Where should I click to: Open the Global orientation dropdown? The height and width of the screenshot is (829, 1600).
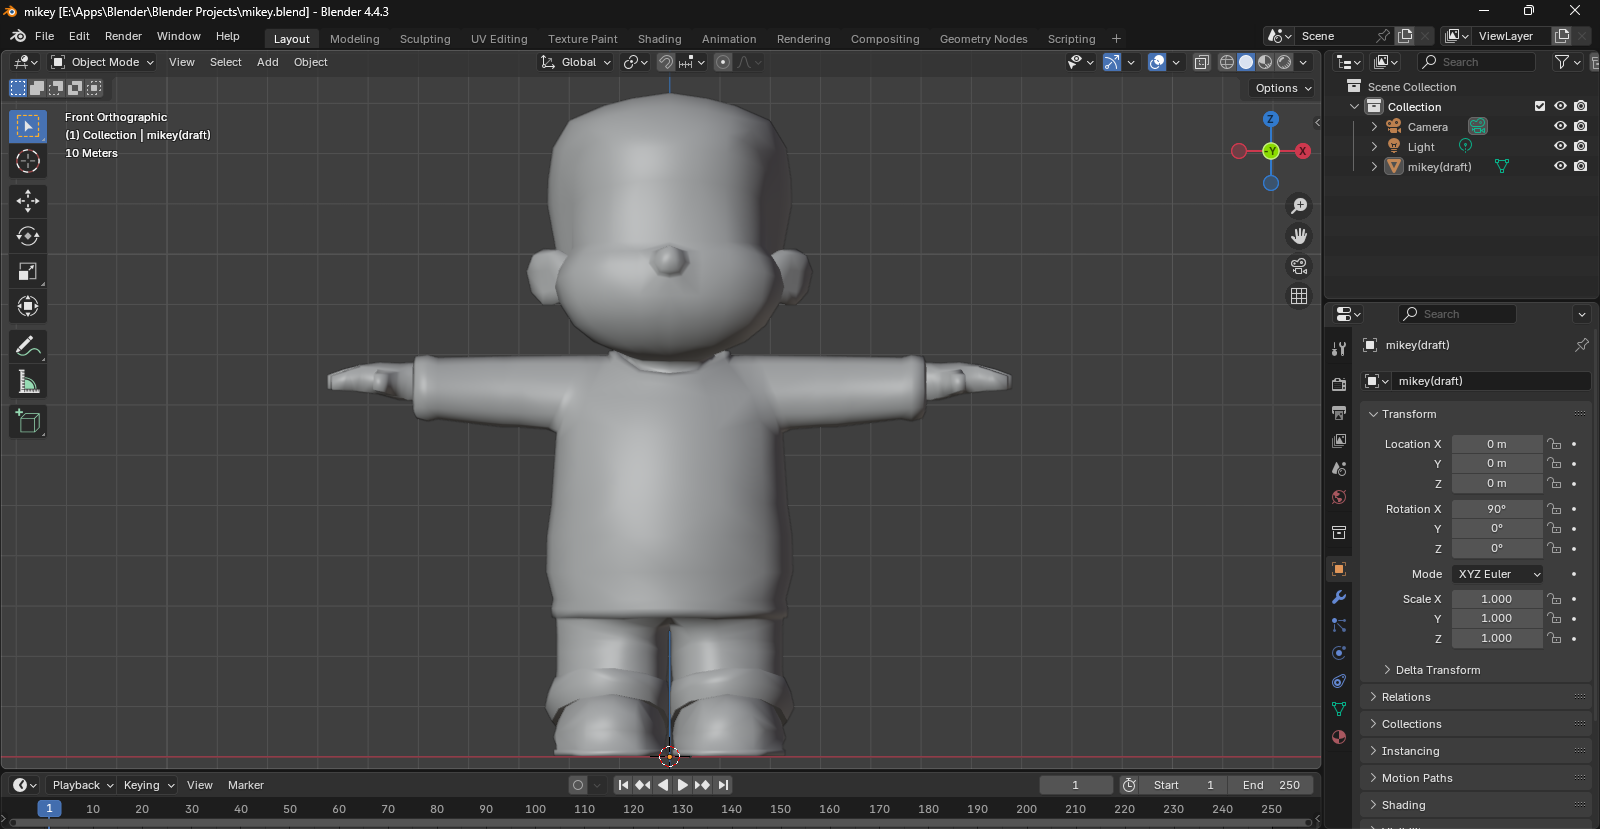576,62
